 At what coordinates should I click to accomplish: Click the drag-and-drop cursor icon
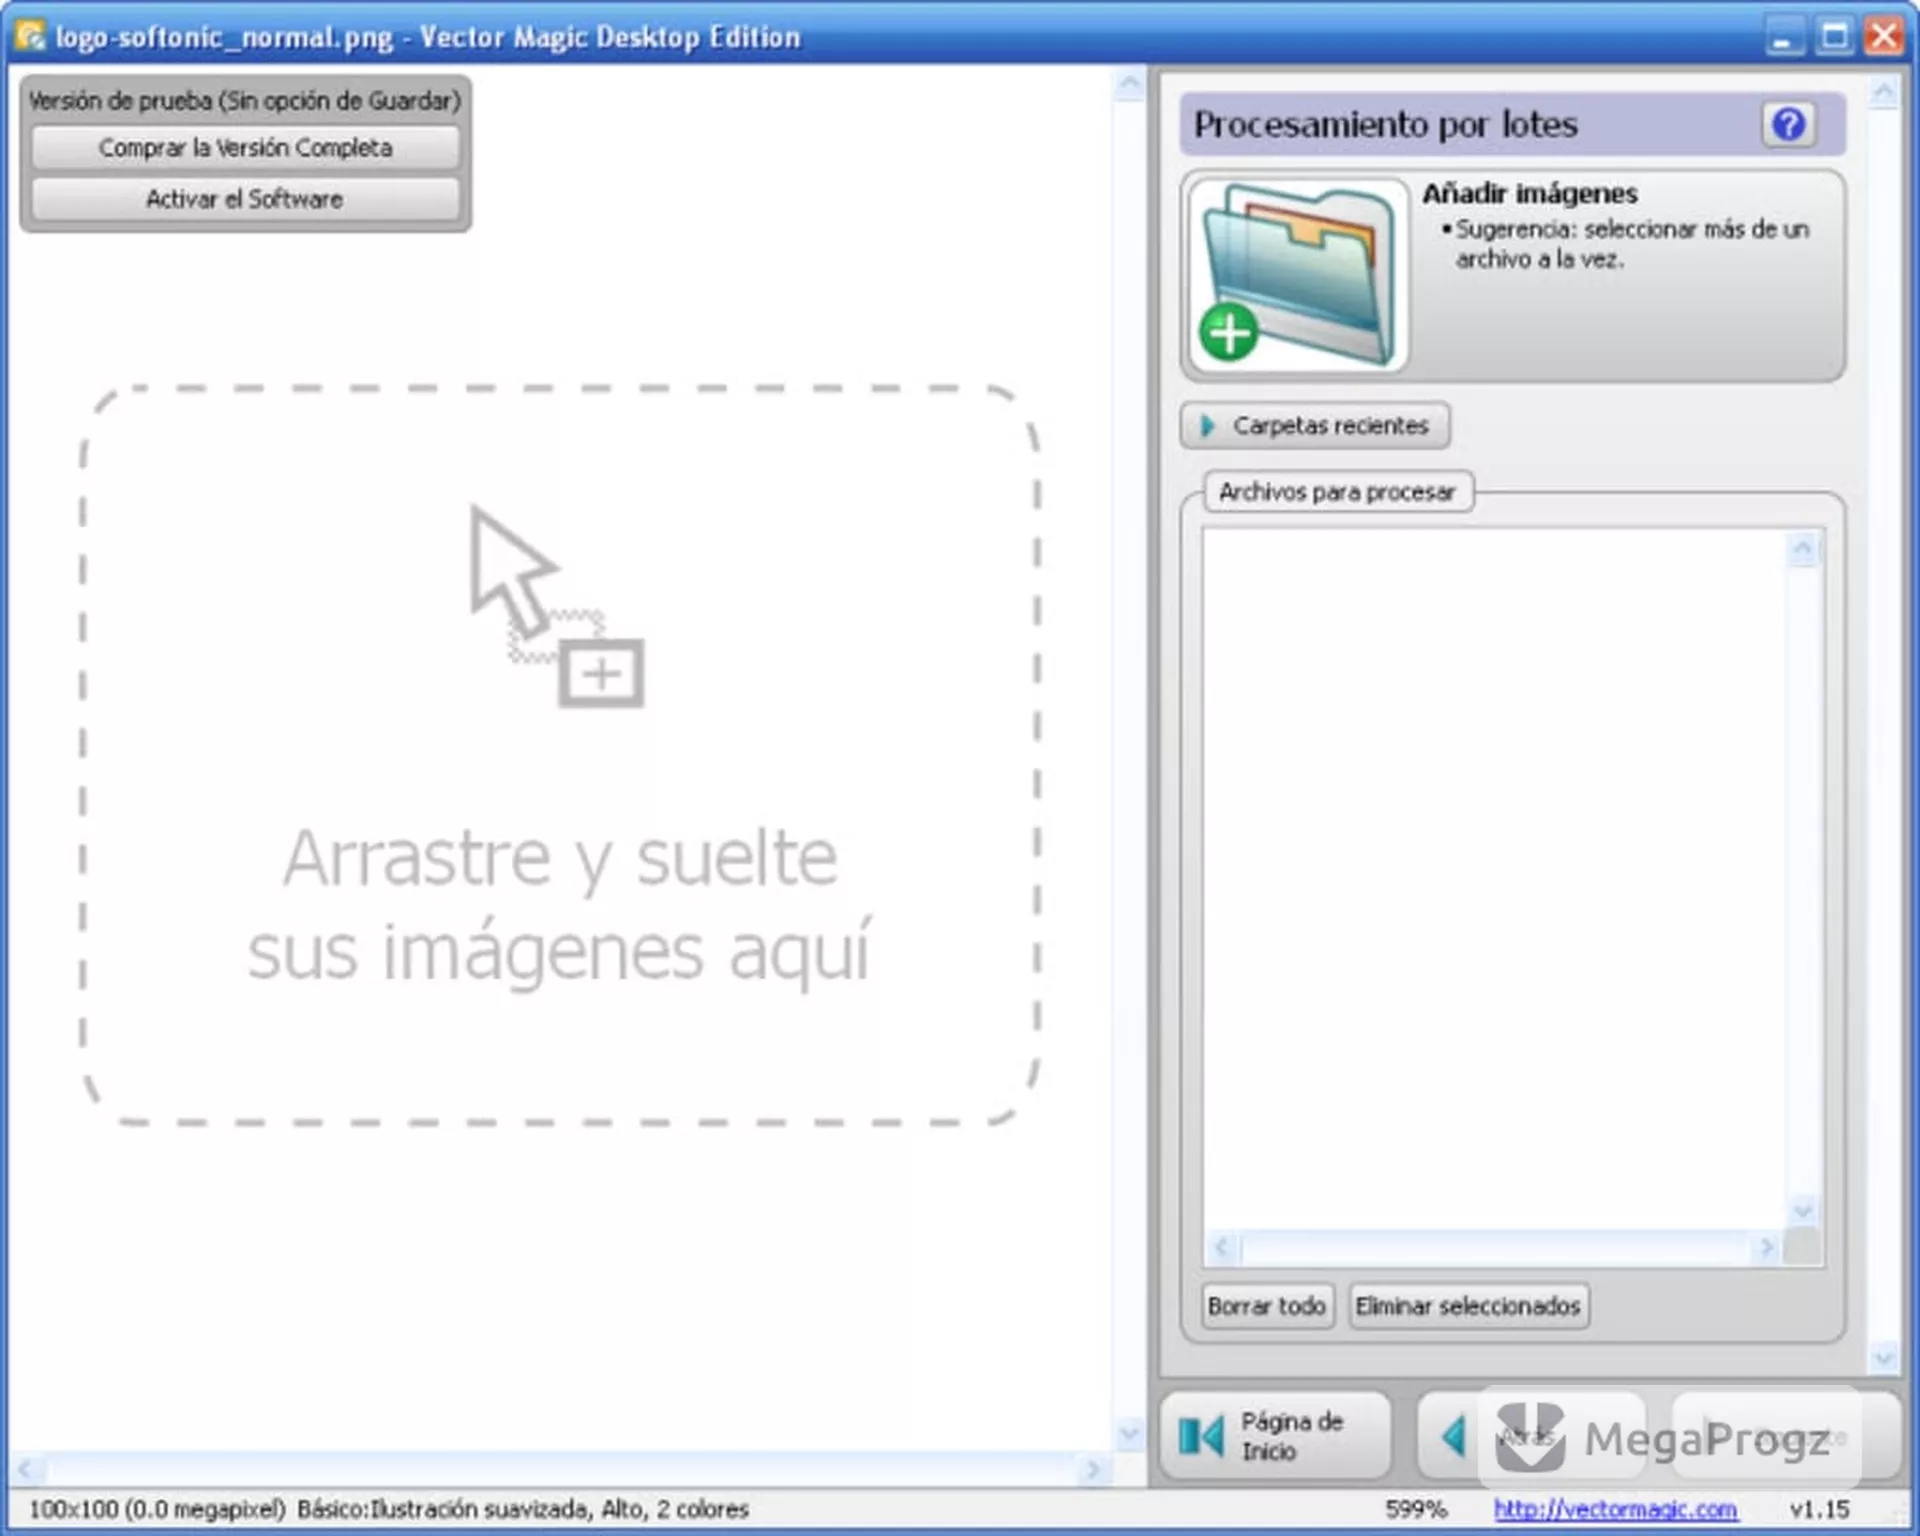557,606
